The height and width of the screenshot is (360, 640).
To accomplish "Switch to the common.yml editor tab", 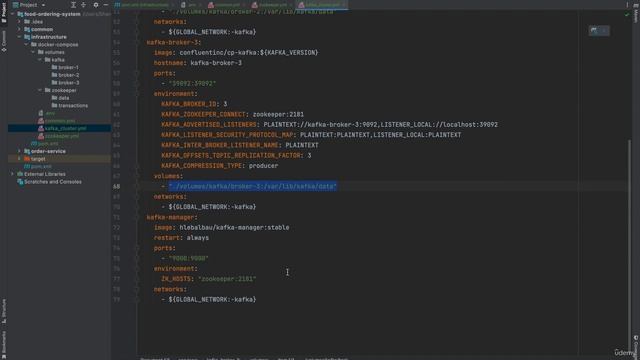I will [x=227, y=5].
